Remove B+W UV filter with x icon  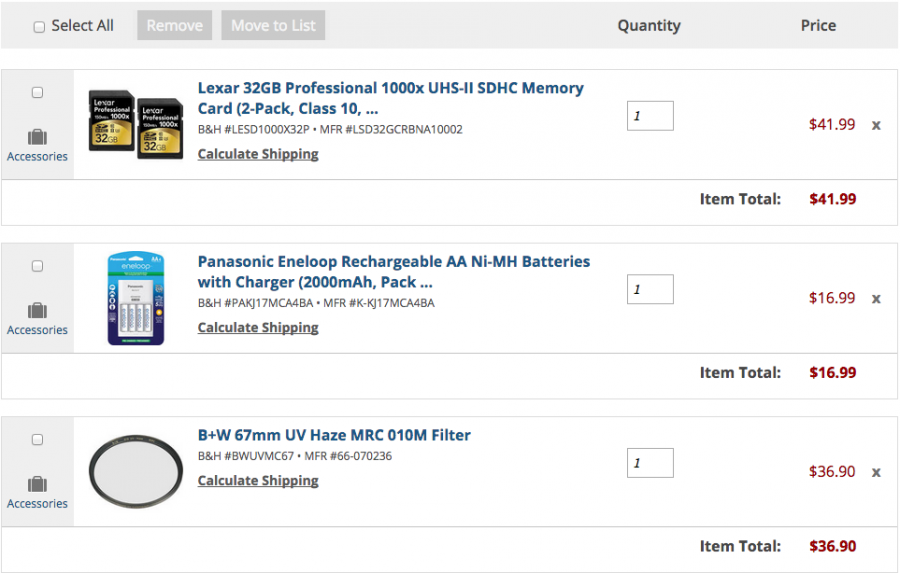876,472
